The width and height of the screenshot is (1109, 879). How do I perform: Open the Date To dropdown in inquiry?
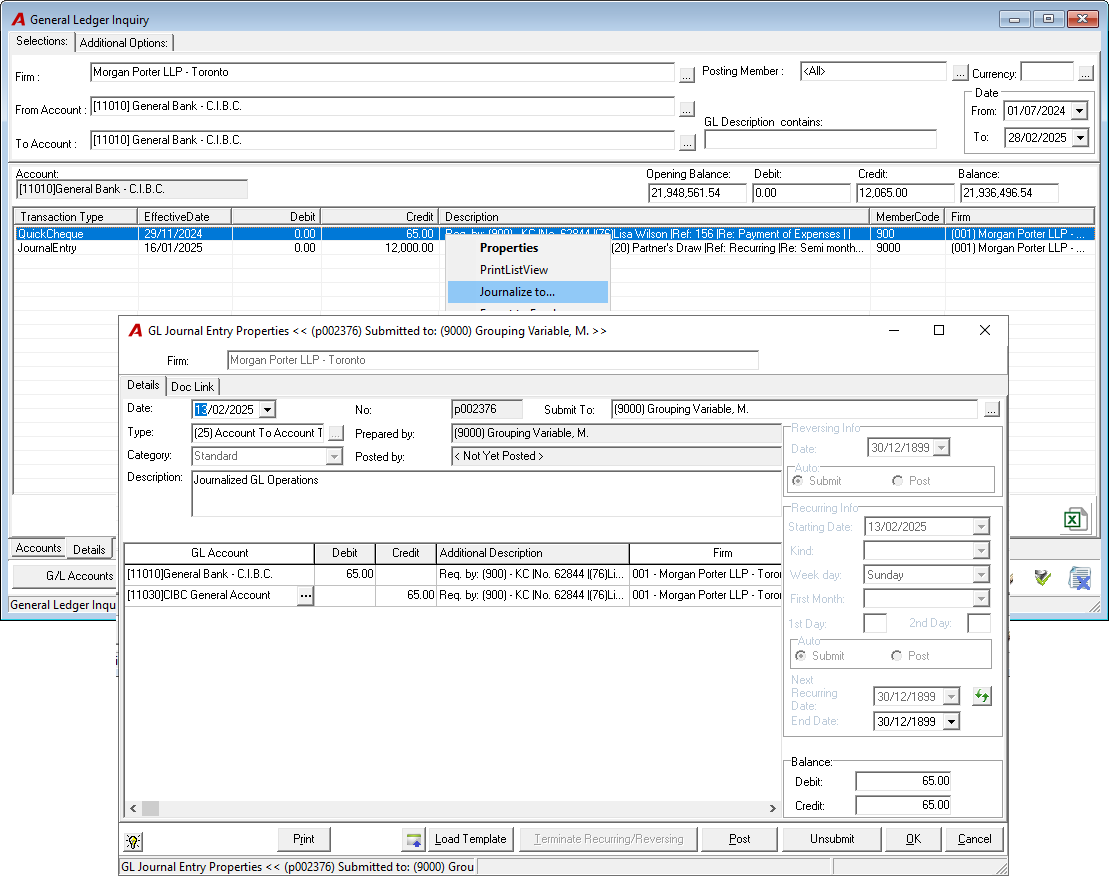1079,138
